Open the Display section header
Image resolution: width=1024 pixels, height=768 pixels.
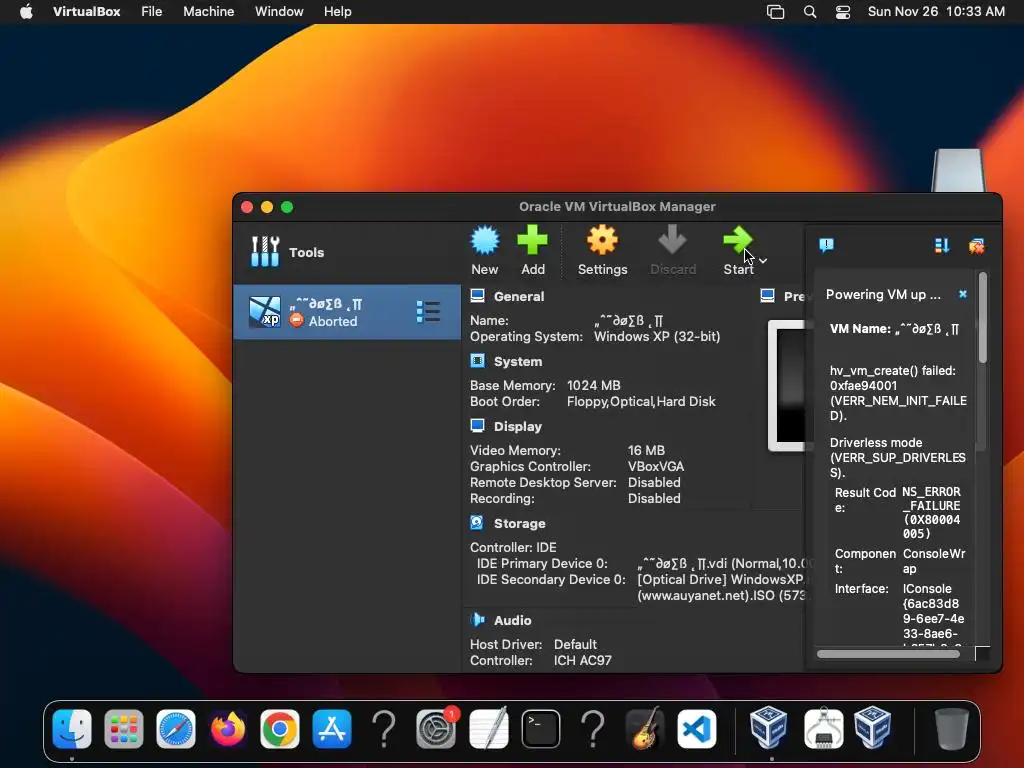[518, 426]
